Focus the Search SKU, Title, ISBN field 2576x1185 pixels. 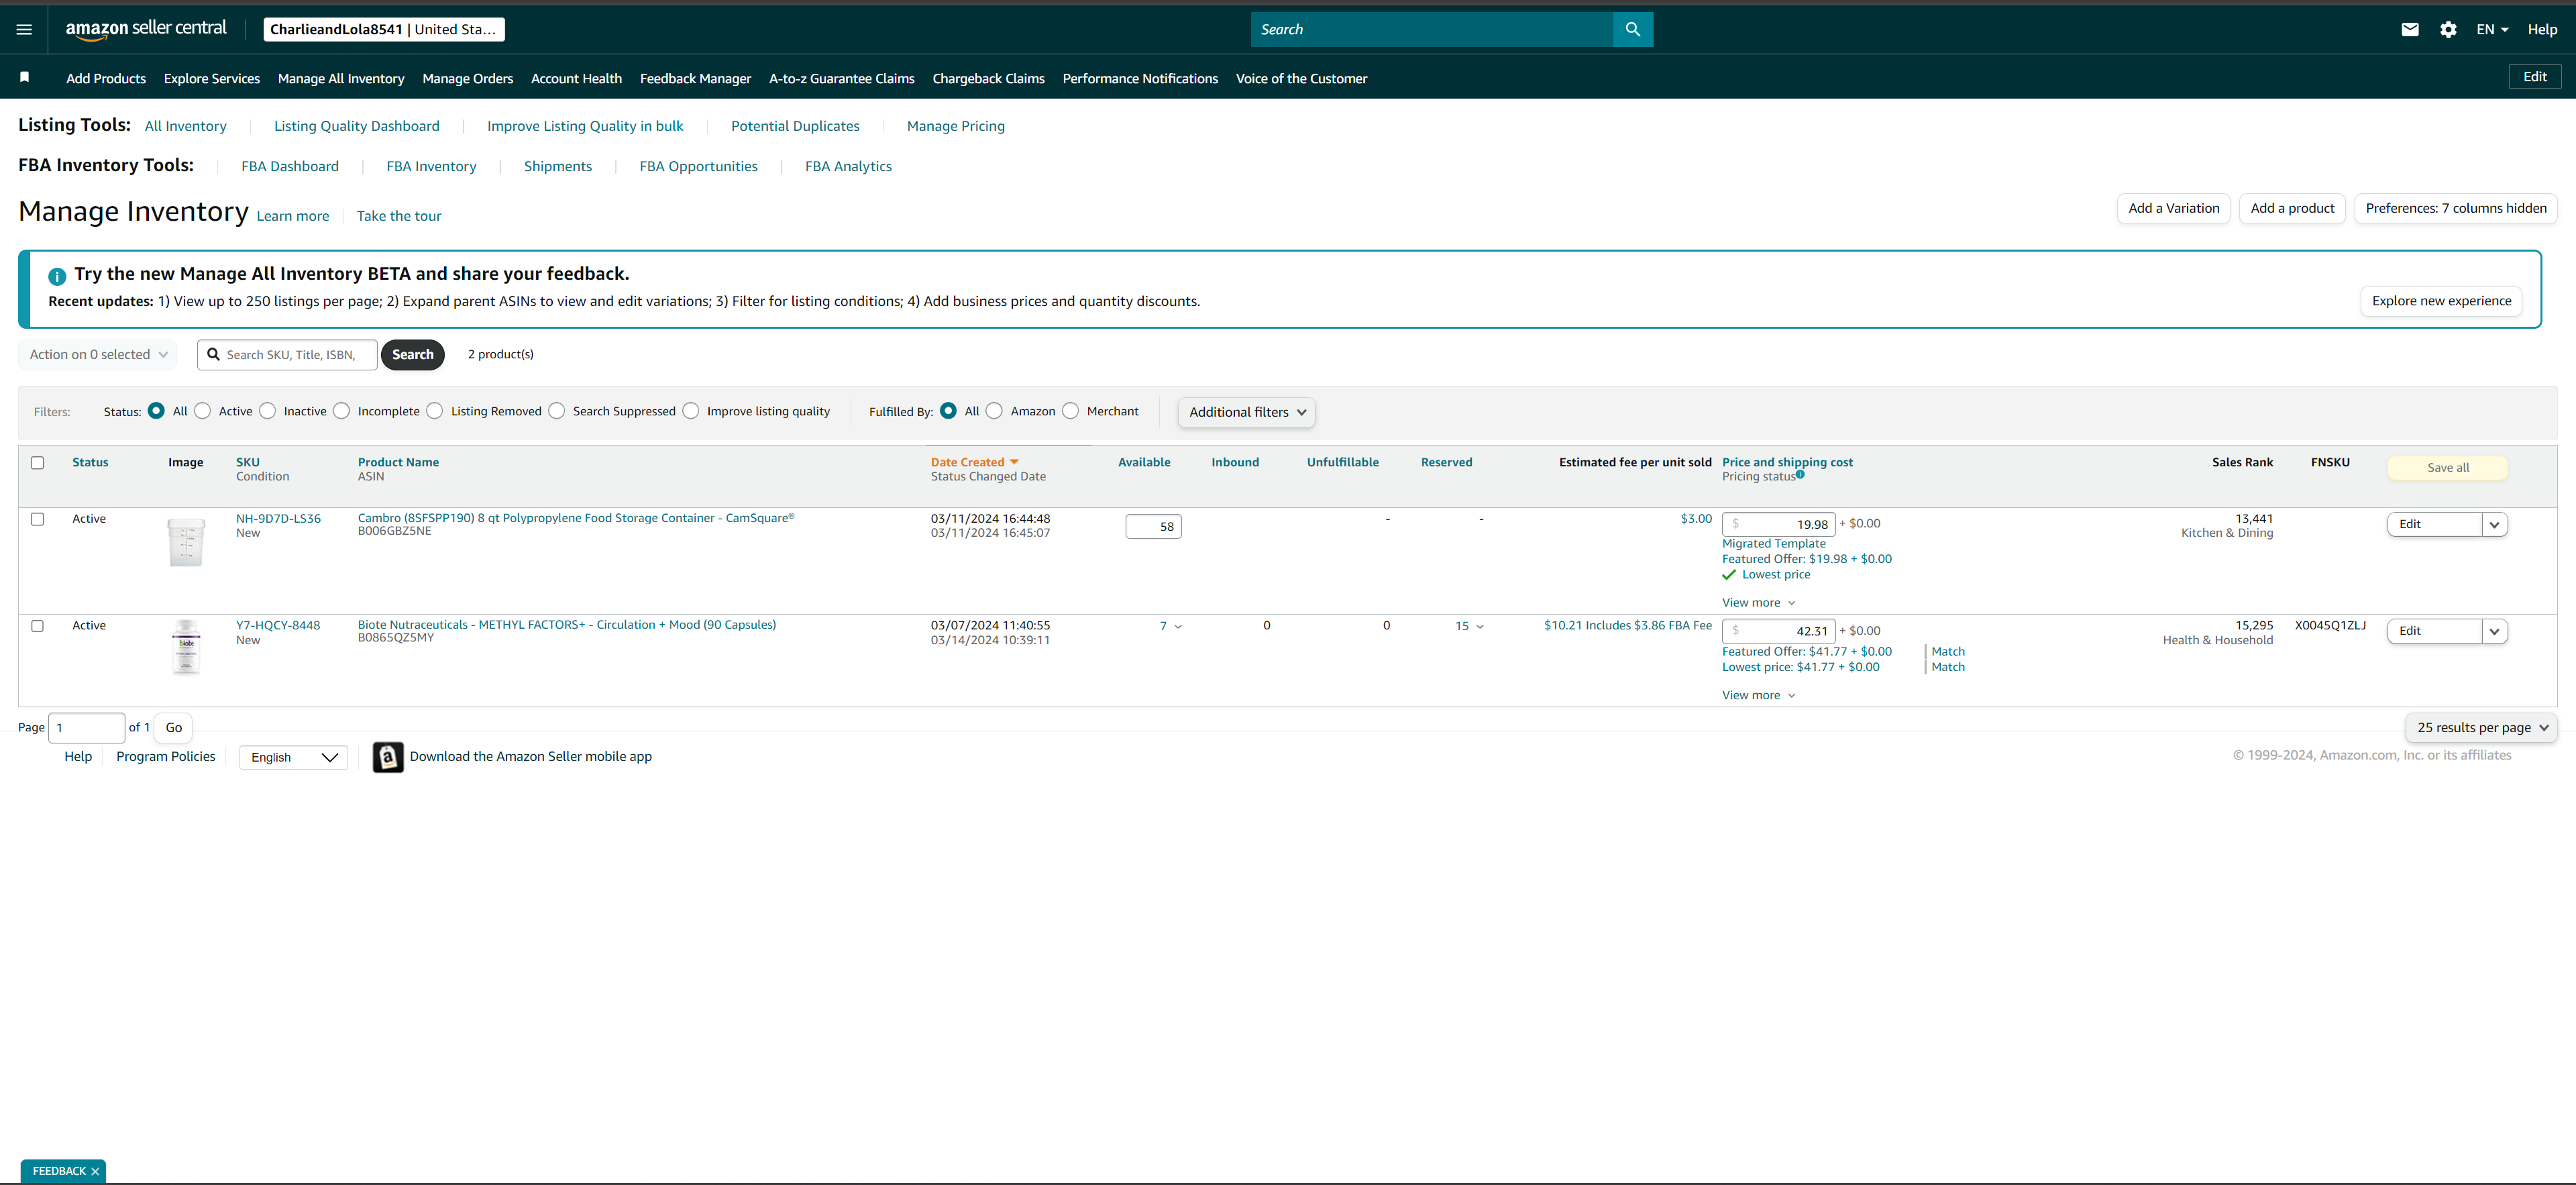pyautogui.click(x=288, y=355)
